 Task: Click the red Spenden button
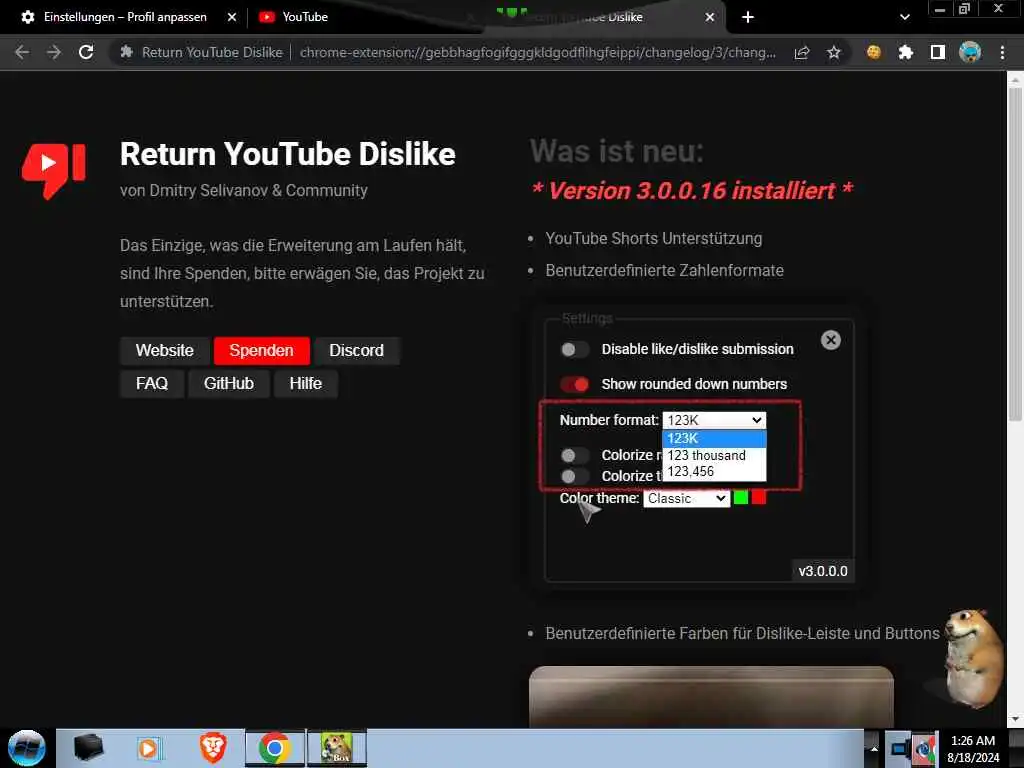(x=261, y=351)
